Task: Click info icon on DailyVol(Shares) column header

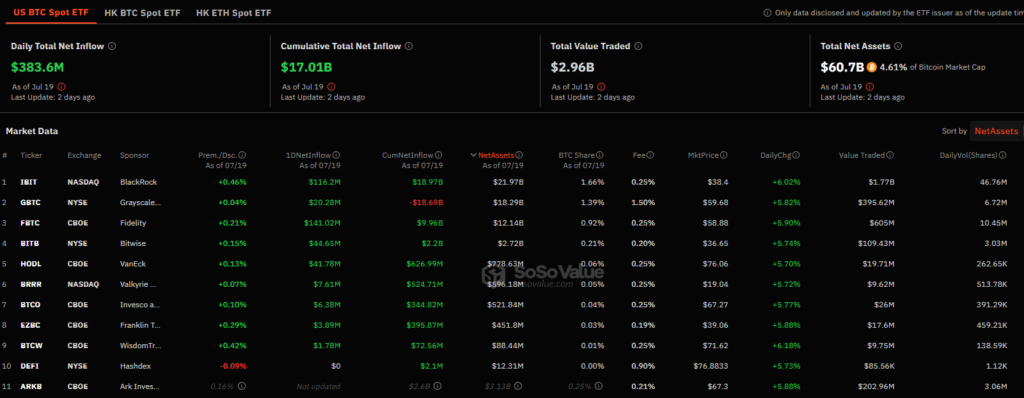Action: pos(1002,156)
